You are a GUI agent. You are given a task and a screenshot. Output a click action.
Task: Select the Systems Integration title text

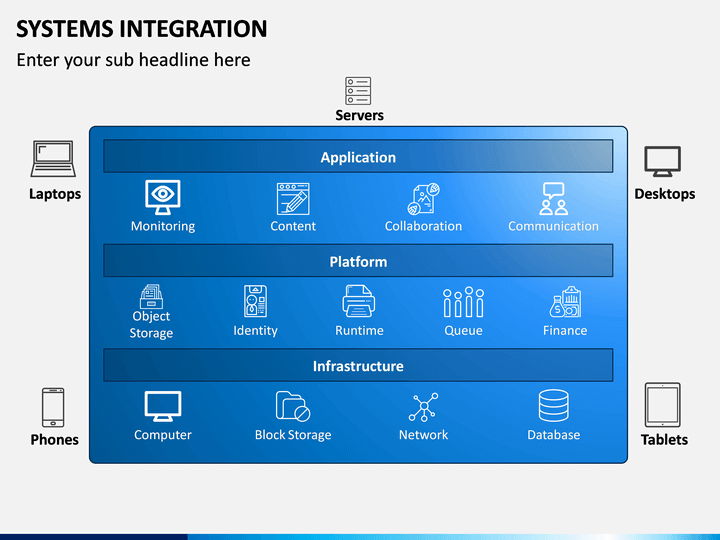coord(141,28)
